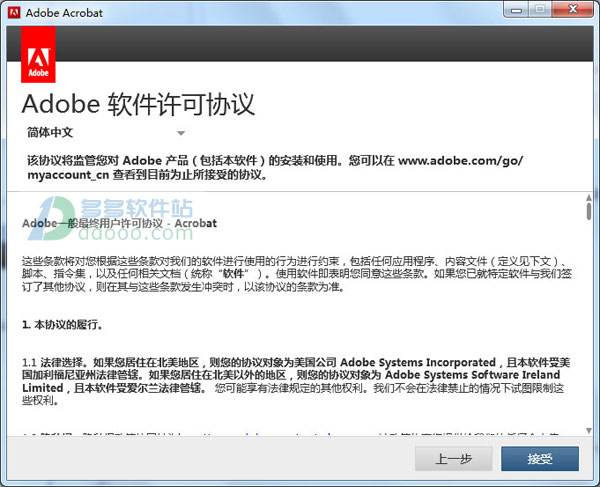Go back with the 上一步 button
The width and height of the screenshot is (600, 487).
(454, 458)
